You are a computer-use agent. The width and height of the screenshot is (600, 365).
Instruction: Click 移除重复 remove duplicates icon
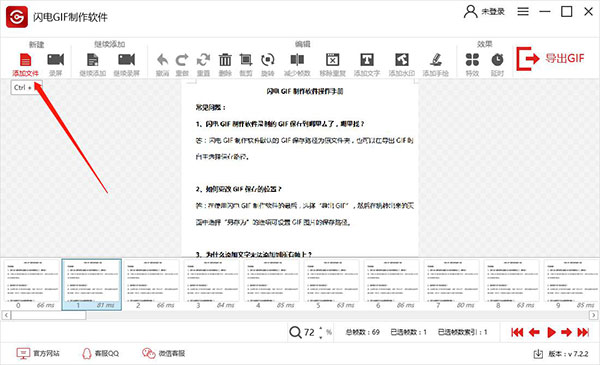pos(333,60)
